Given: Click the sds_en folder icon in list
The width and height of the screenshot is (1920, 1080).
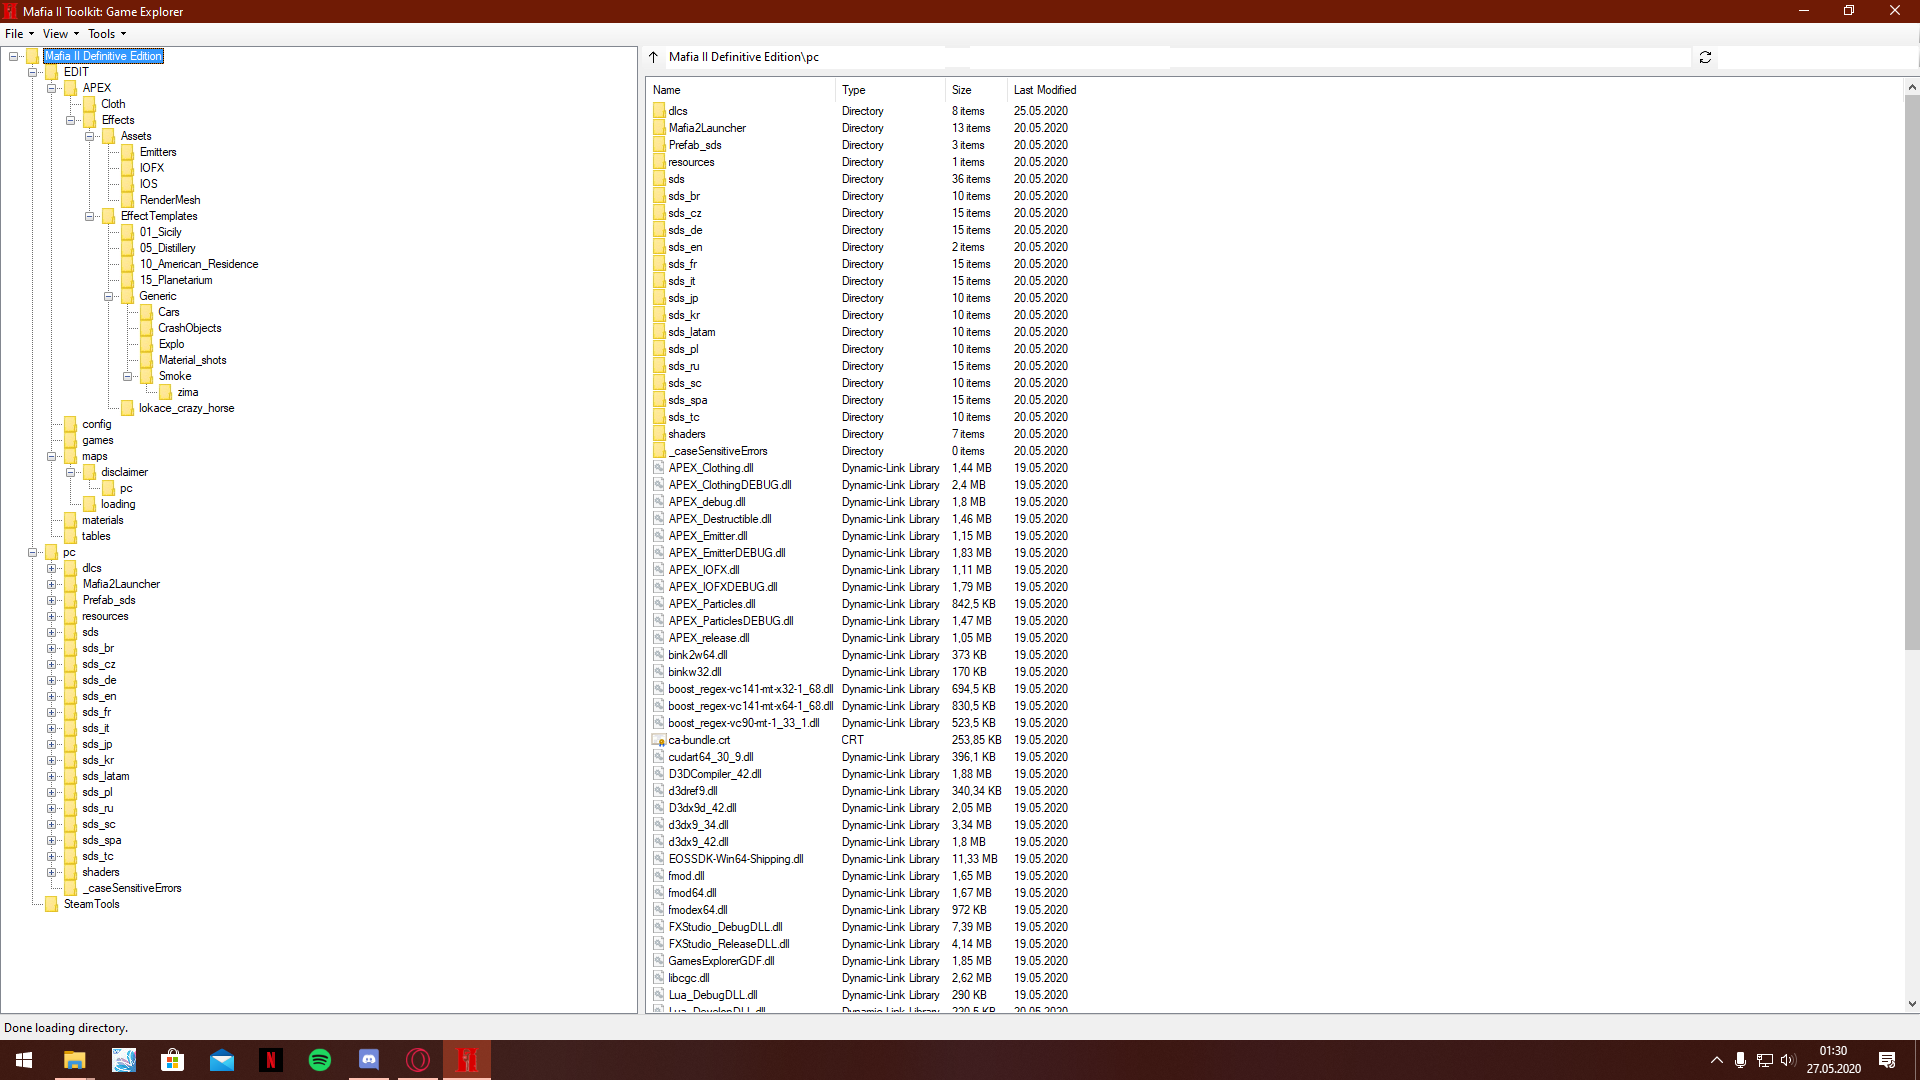Looking at the screenshot, I should (659, 247).
